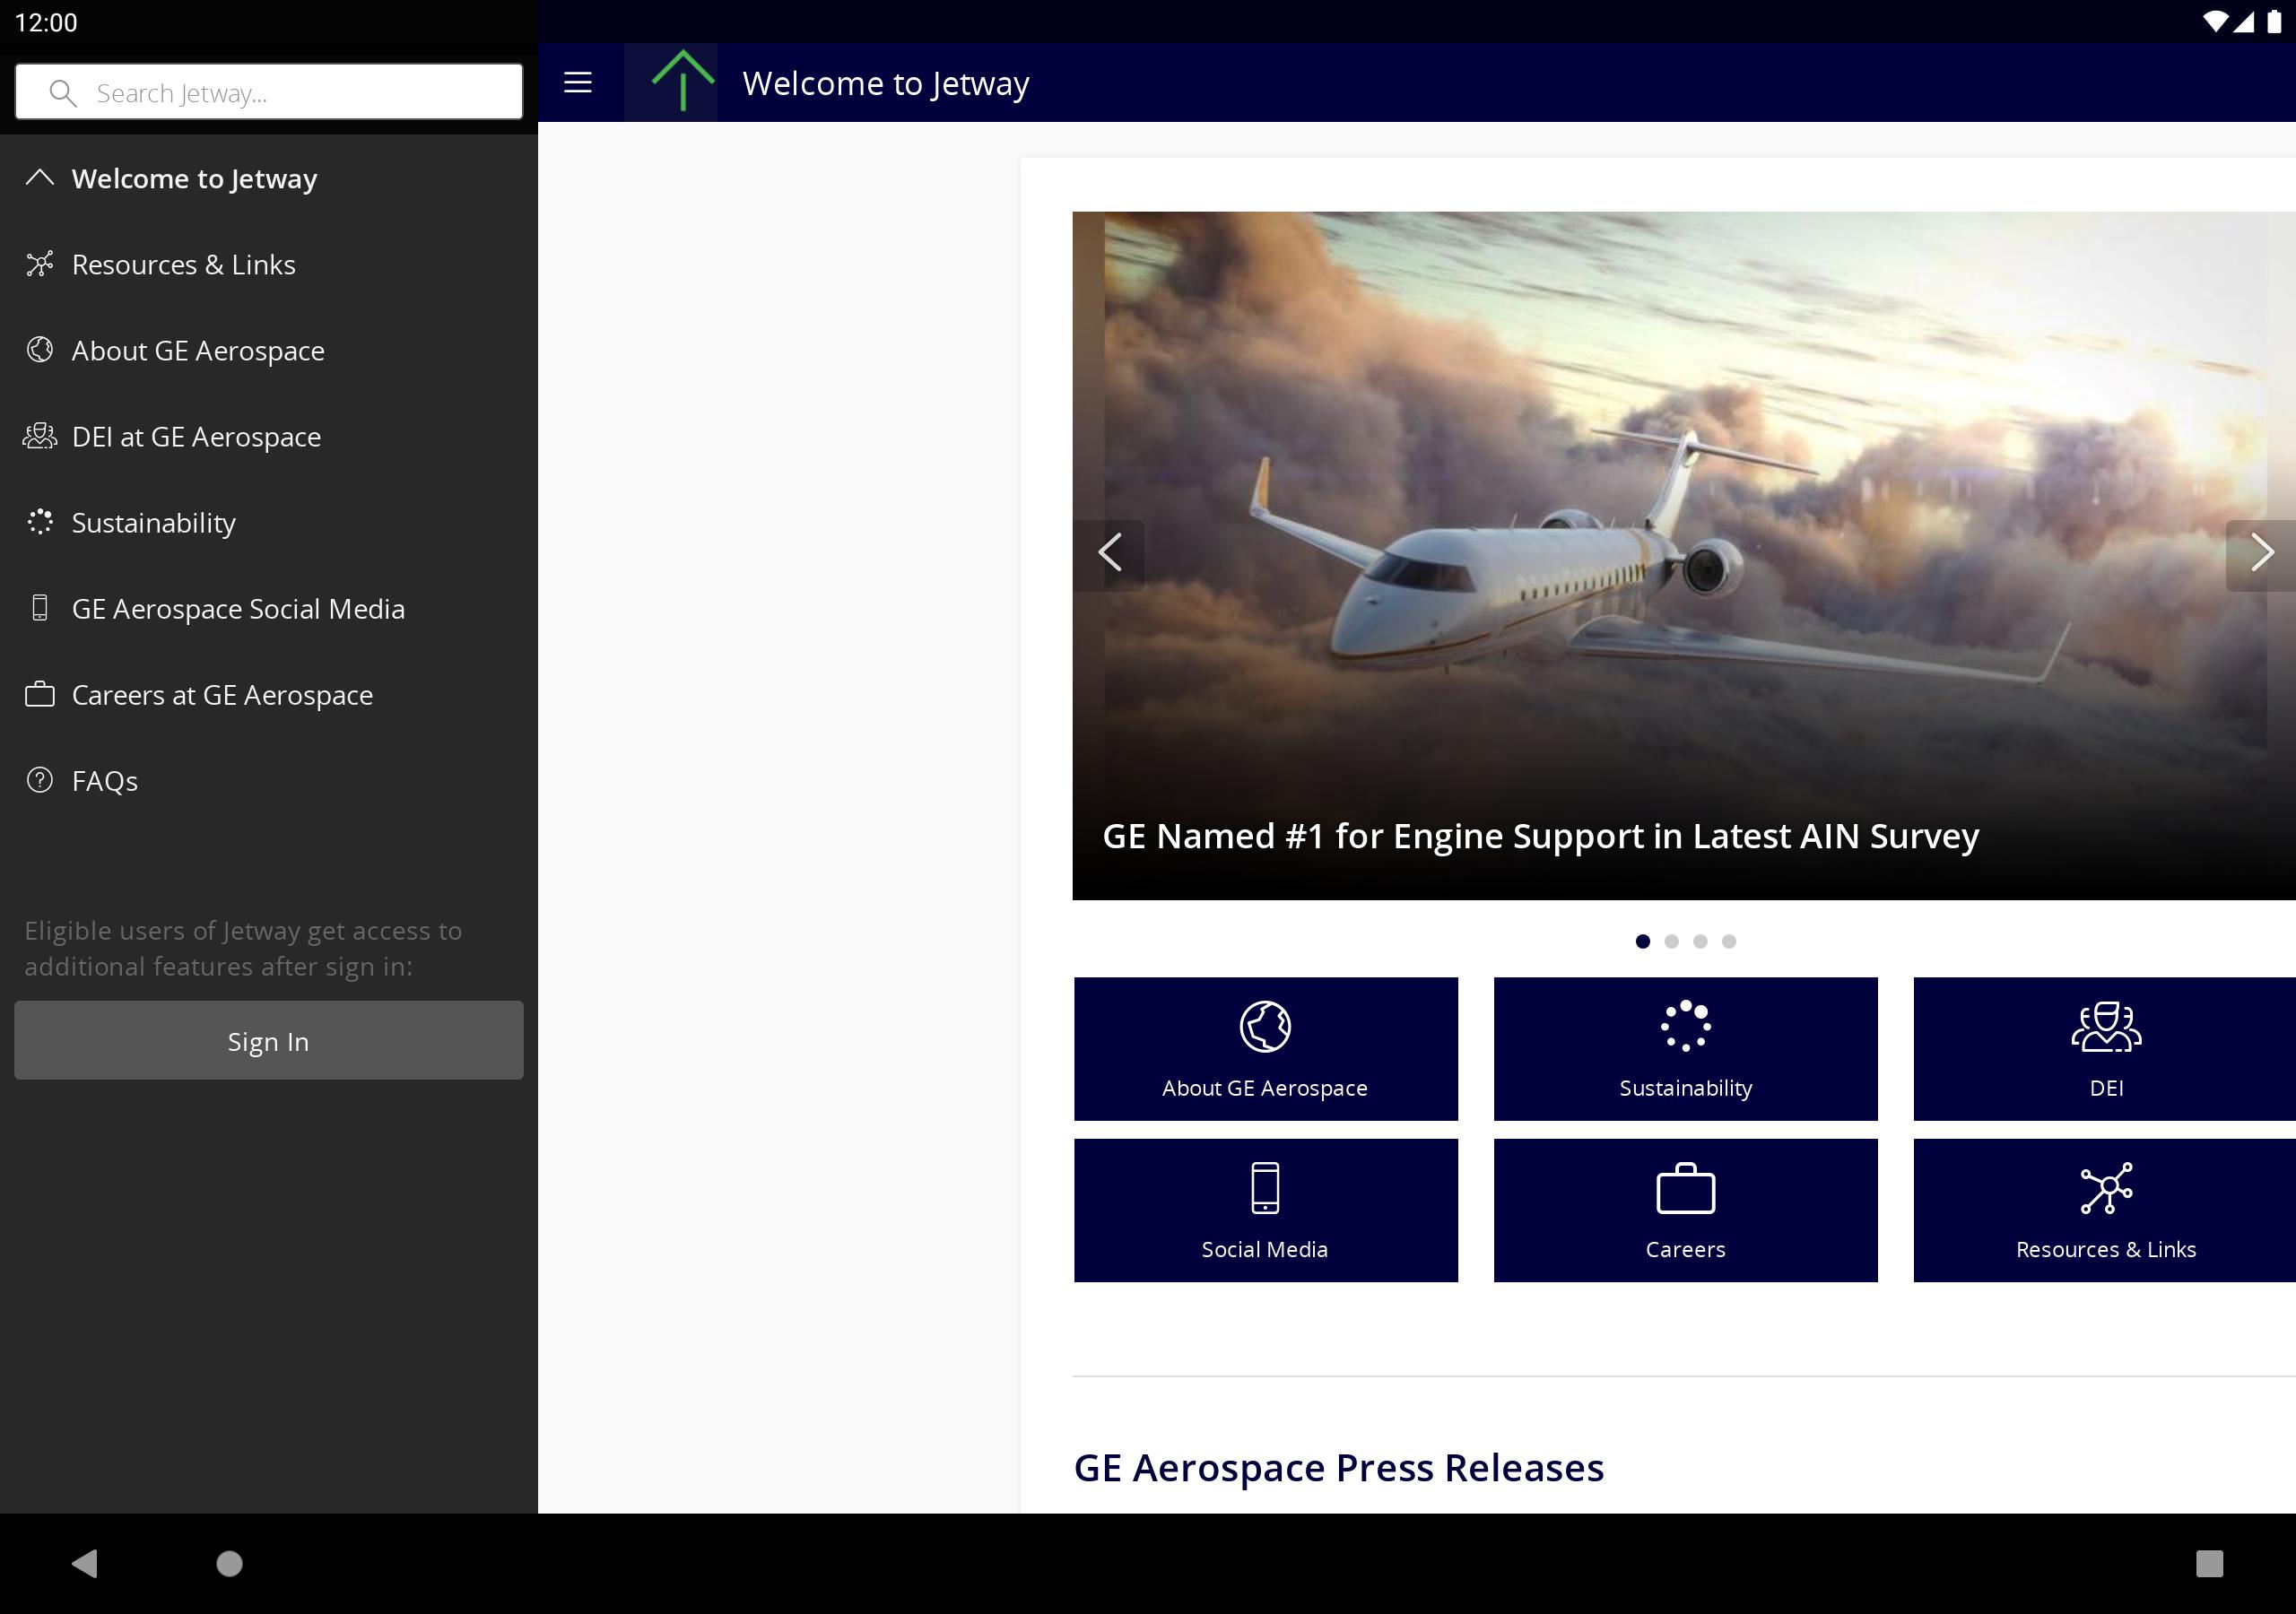
Task: Open Welcome to Jetway menu item
Action: coord(269,178)
